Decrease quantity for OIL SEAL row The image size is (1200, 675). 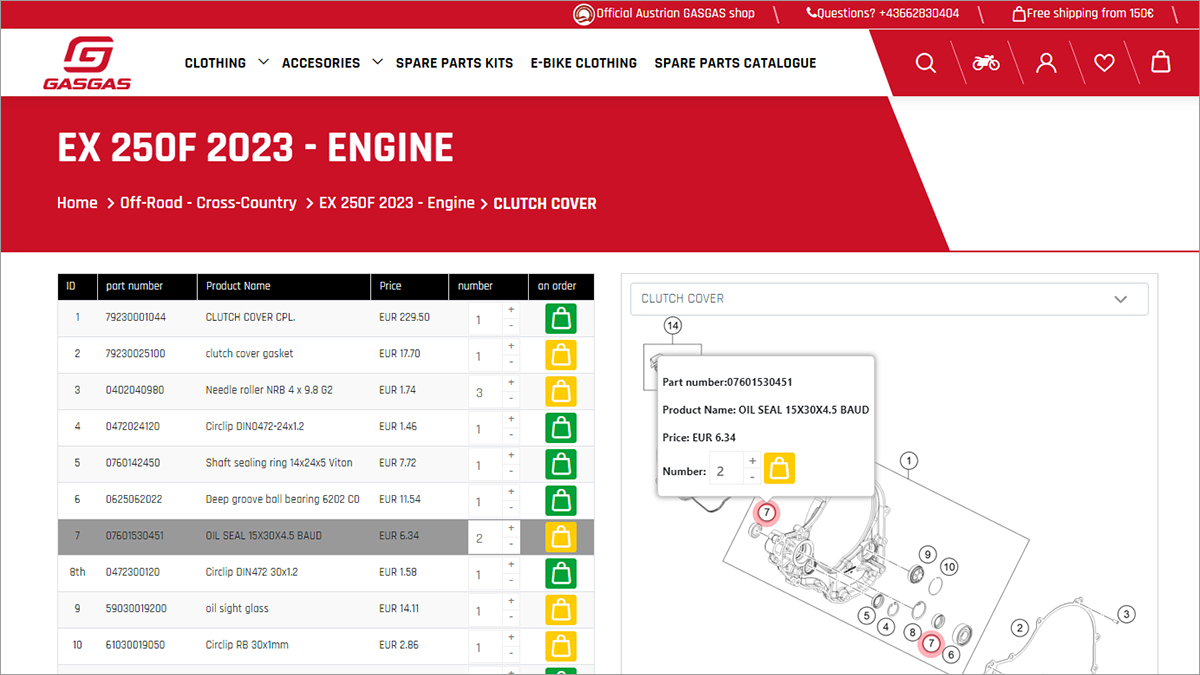tap(511, 544)
